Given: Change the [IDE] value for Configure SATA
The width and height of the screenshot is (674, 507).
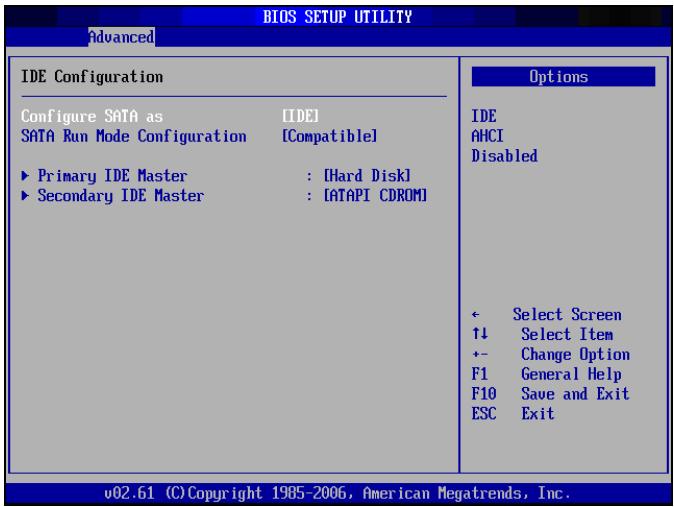Looking at the screenshot, I should (300, 116).
